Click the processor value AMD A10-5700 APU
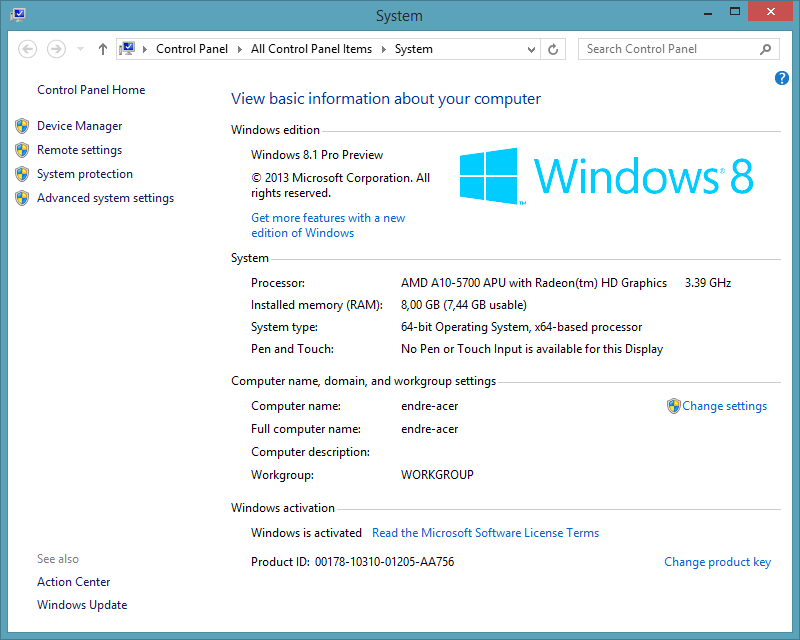Viewport: 800px width, 640px height. 534,283
